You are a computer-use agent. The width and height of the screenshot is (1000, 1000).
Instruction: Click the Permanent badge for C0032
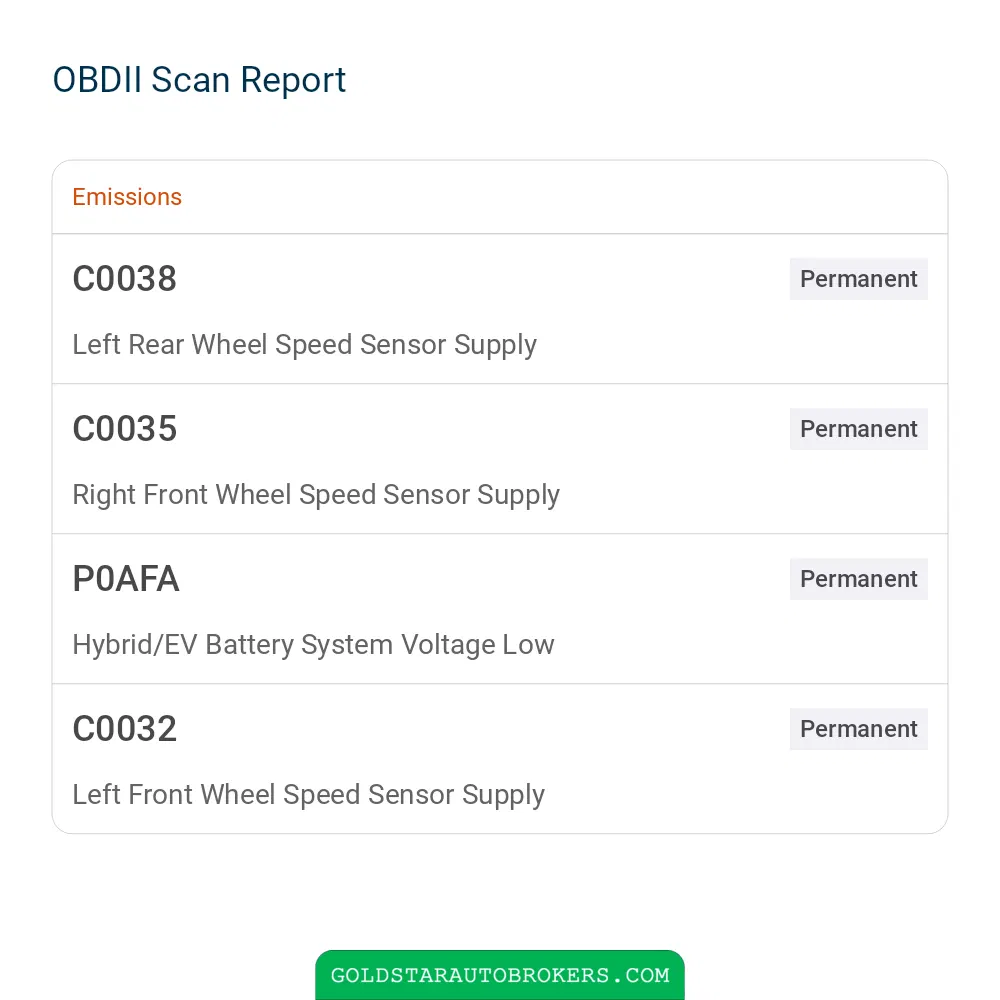[x=858, y=729]
